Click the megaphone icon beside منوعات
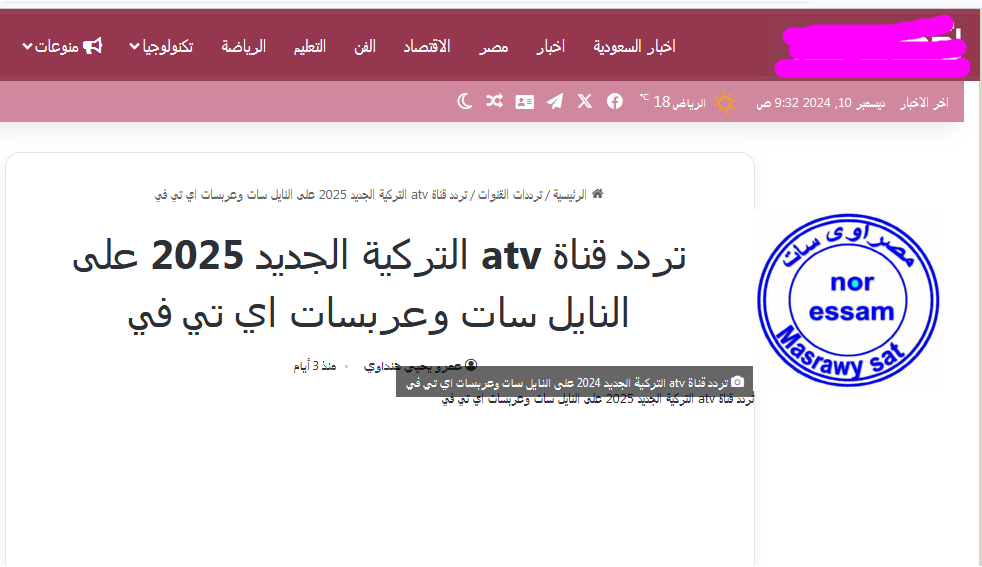 pyautogui.click(x=93, y=46)
